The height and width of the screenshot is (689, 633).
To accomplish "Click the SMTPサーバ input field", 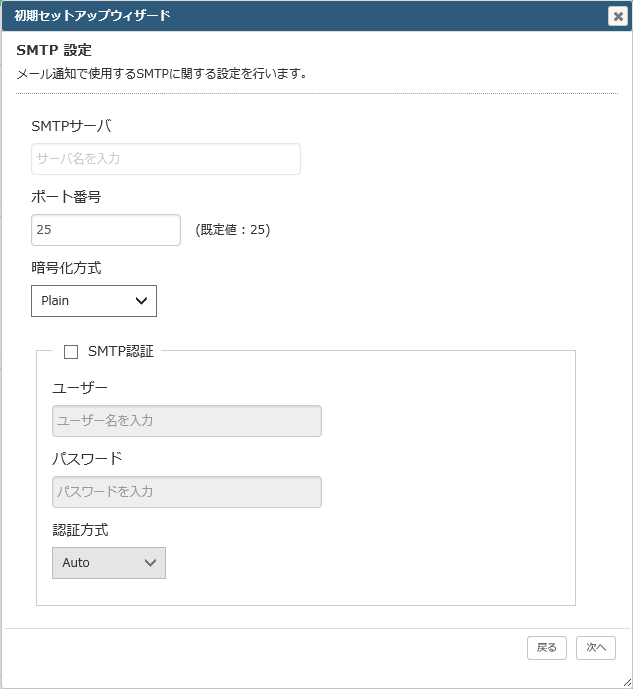I will [166, 159].
